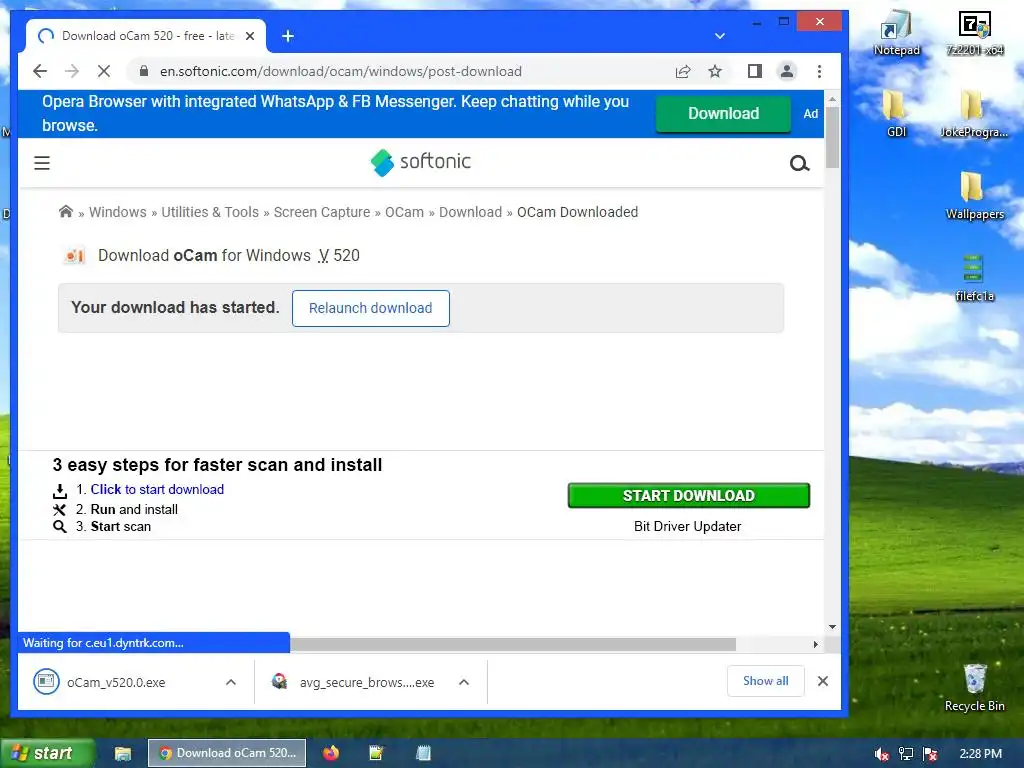Open Softonic hamburger menu

pos(42,163)
